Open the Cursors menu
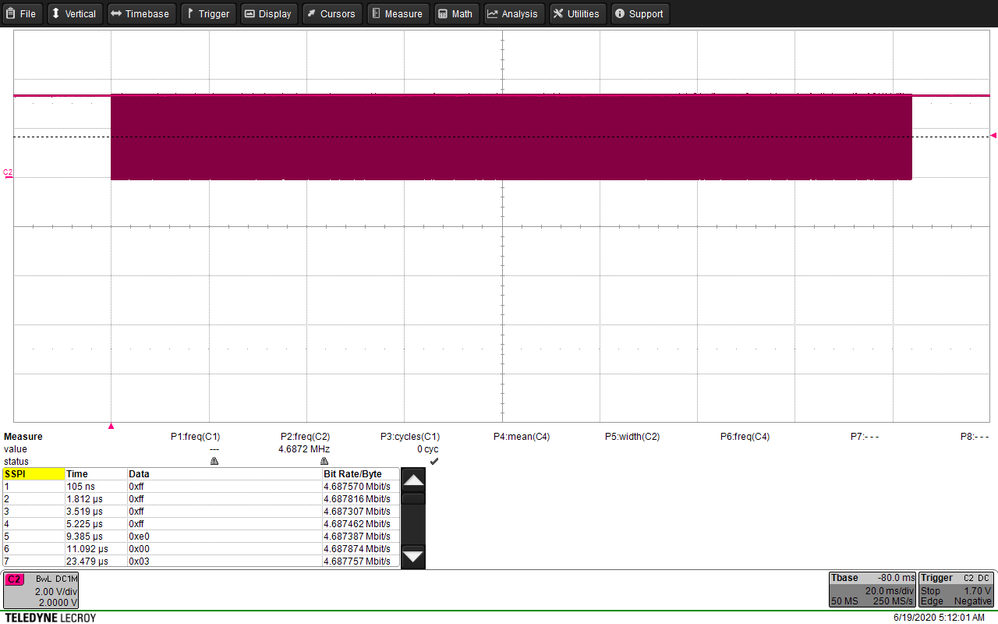The width and height of the screenshot is (998, 624). pyautogui.click(x=332, y=13)
